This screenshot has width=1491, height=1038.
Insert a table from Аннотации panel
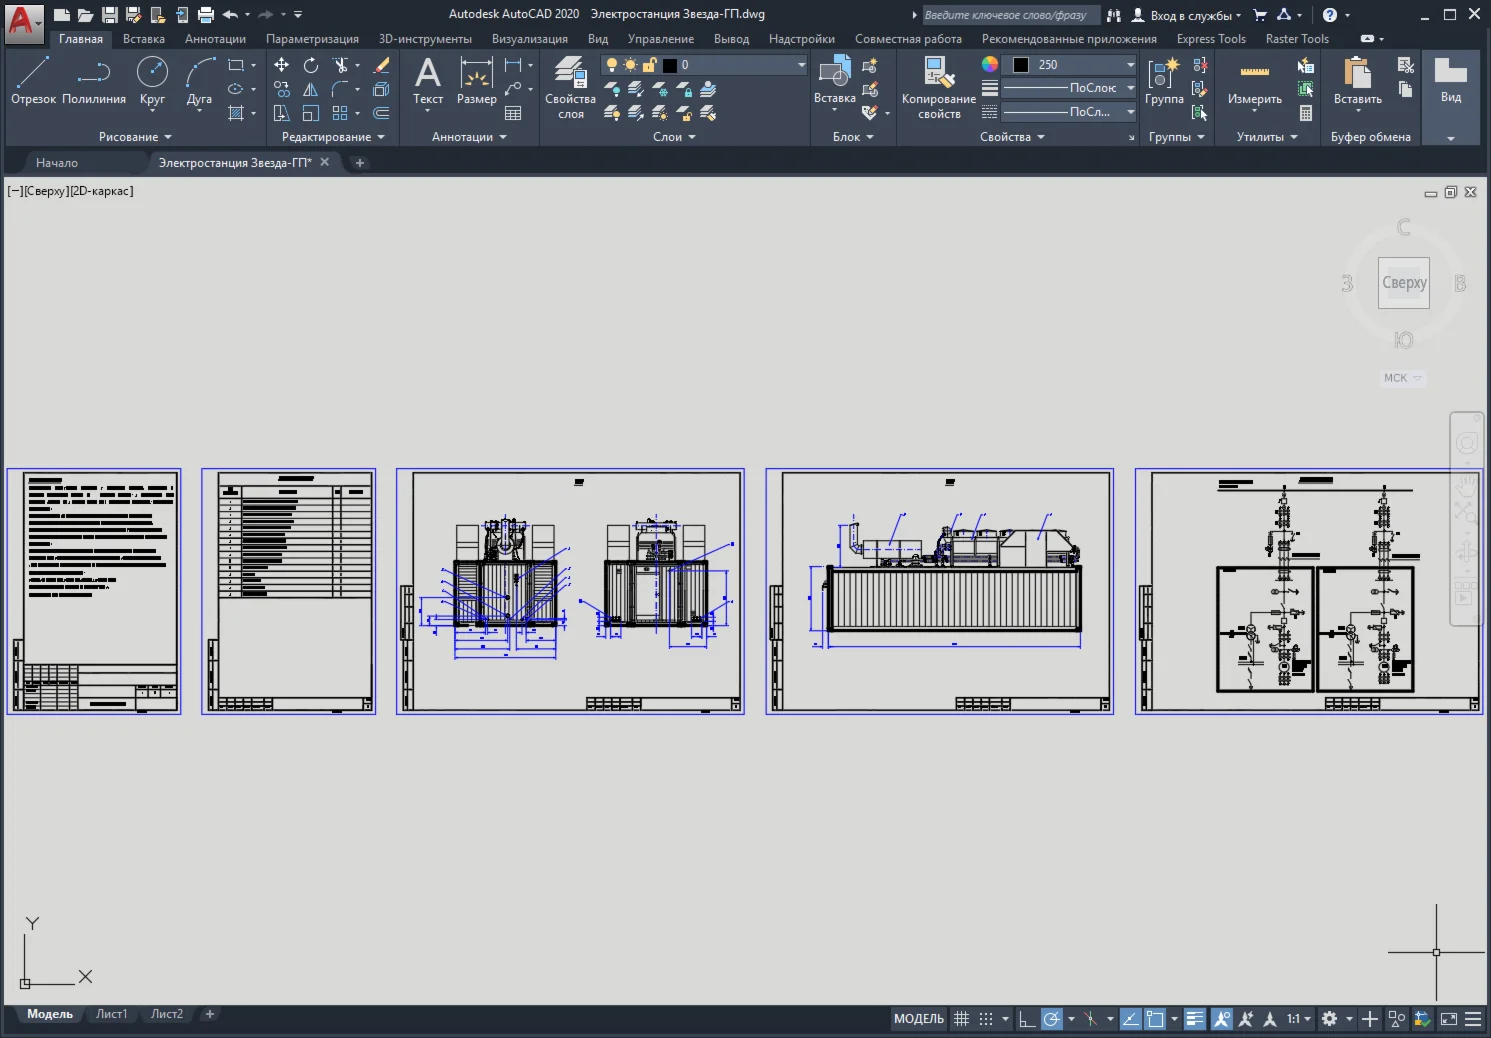click(513, 113)
